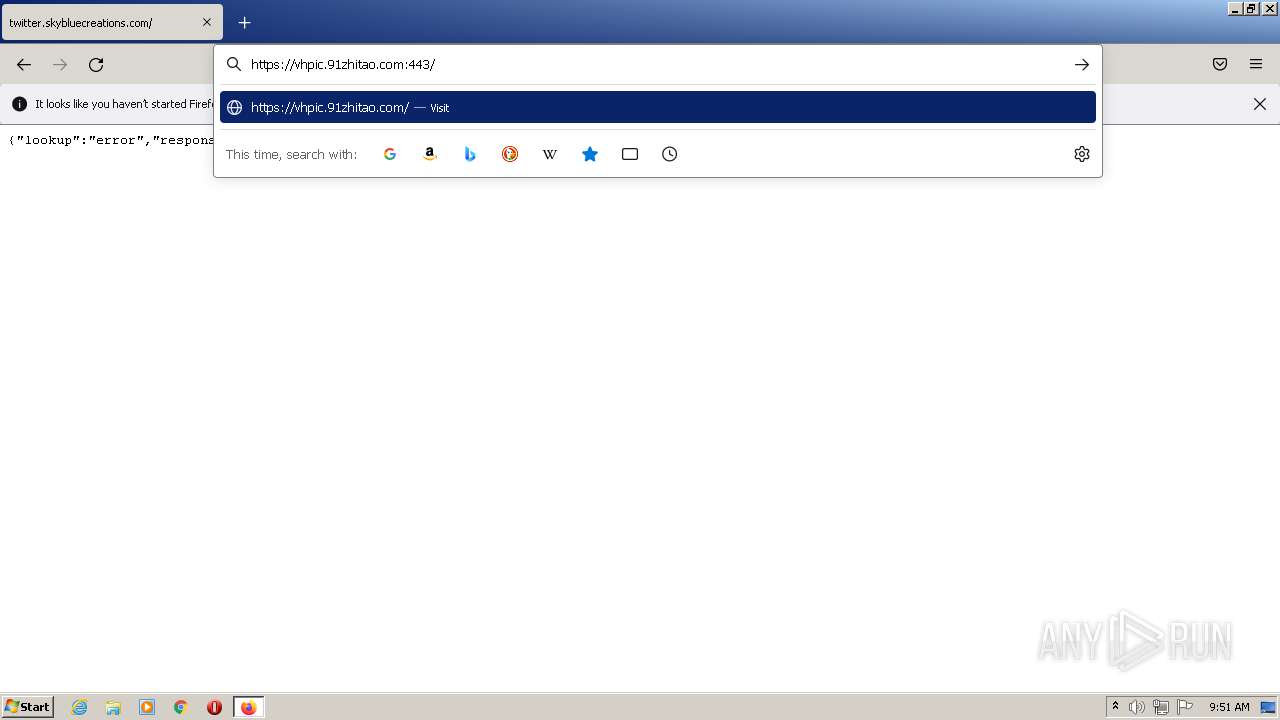Open Windows Explorer folder from taskbar
The width and height of the screenshot is (1280, 720).
113,707
